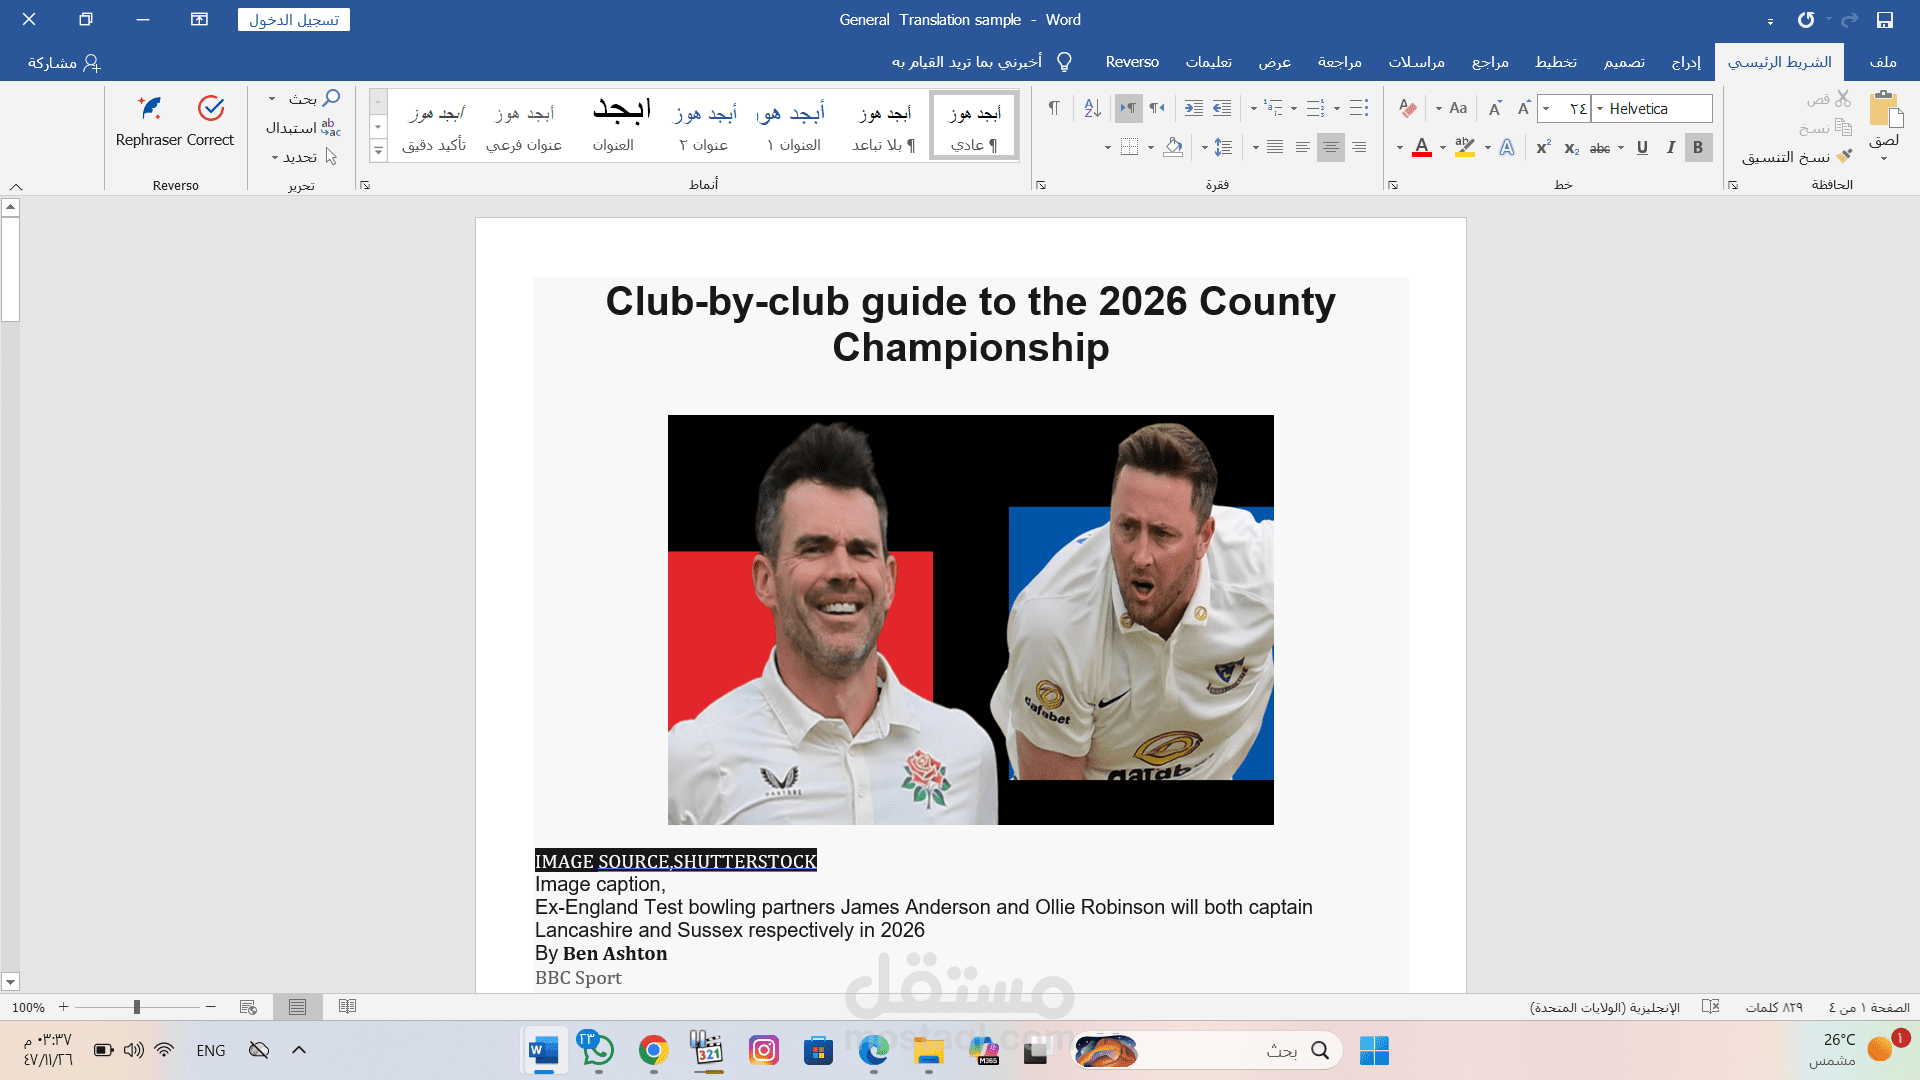
Task: Open the Font dialog launcher
Action: [x=1393, y=185]
